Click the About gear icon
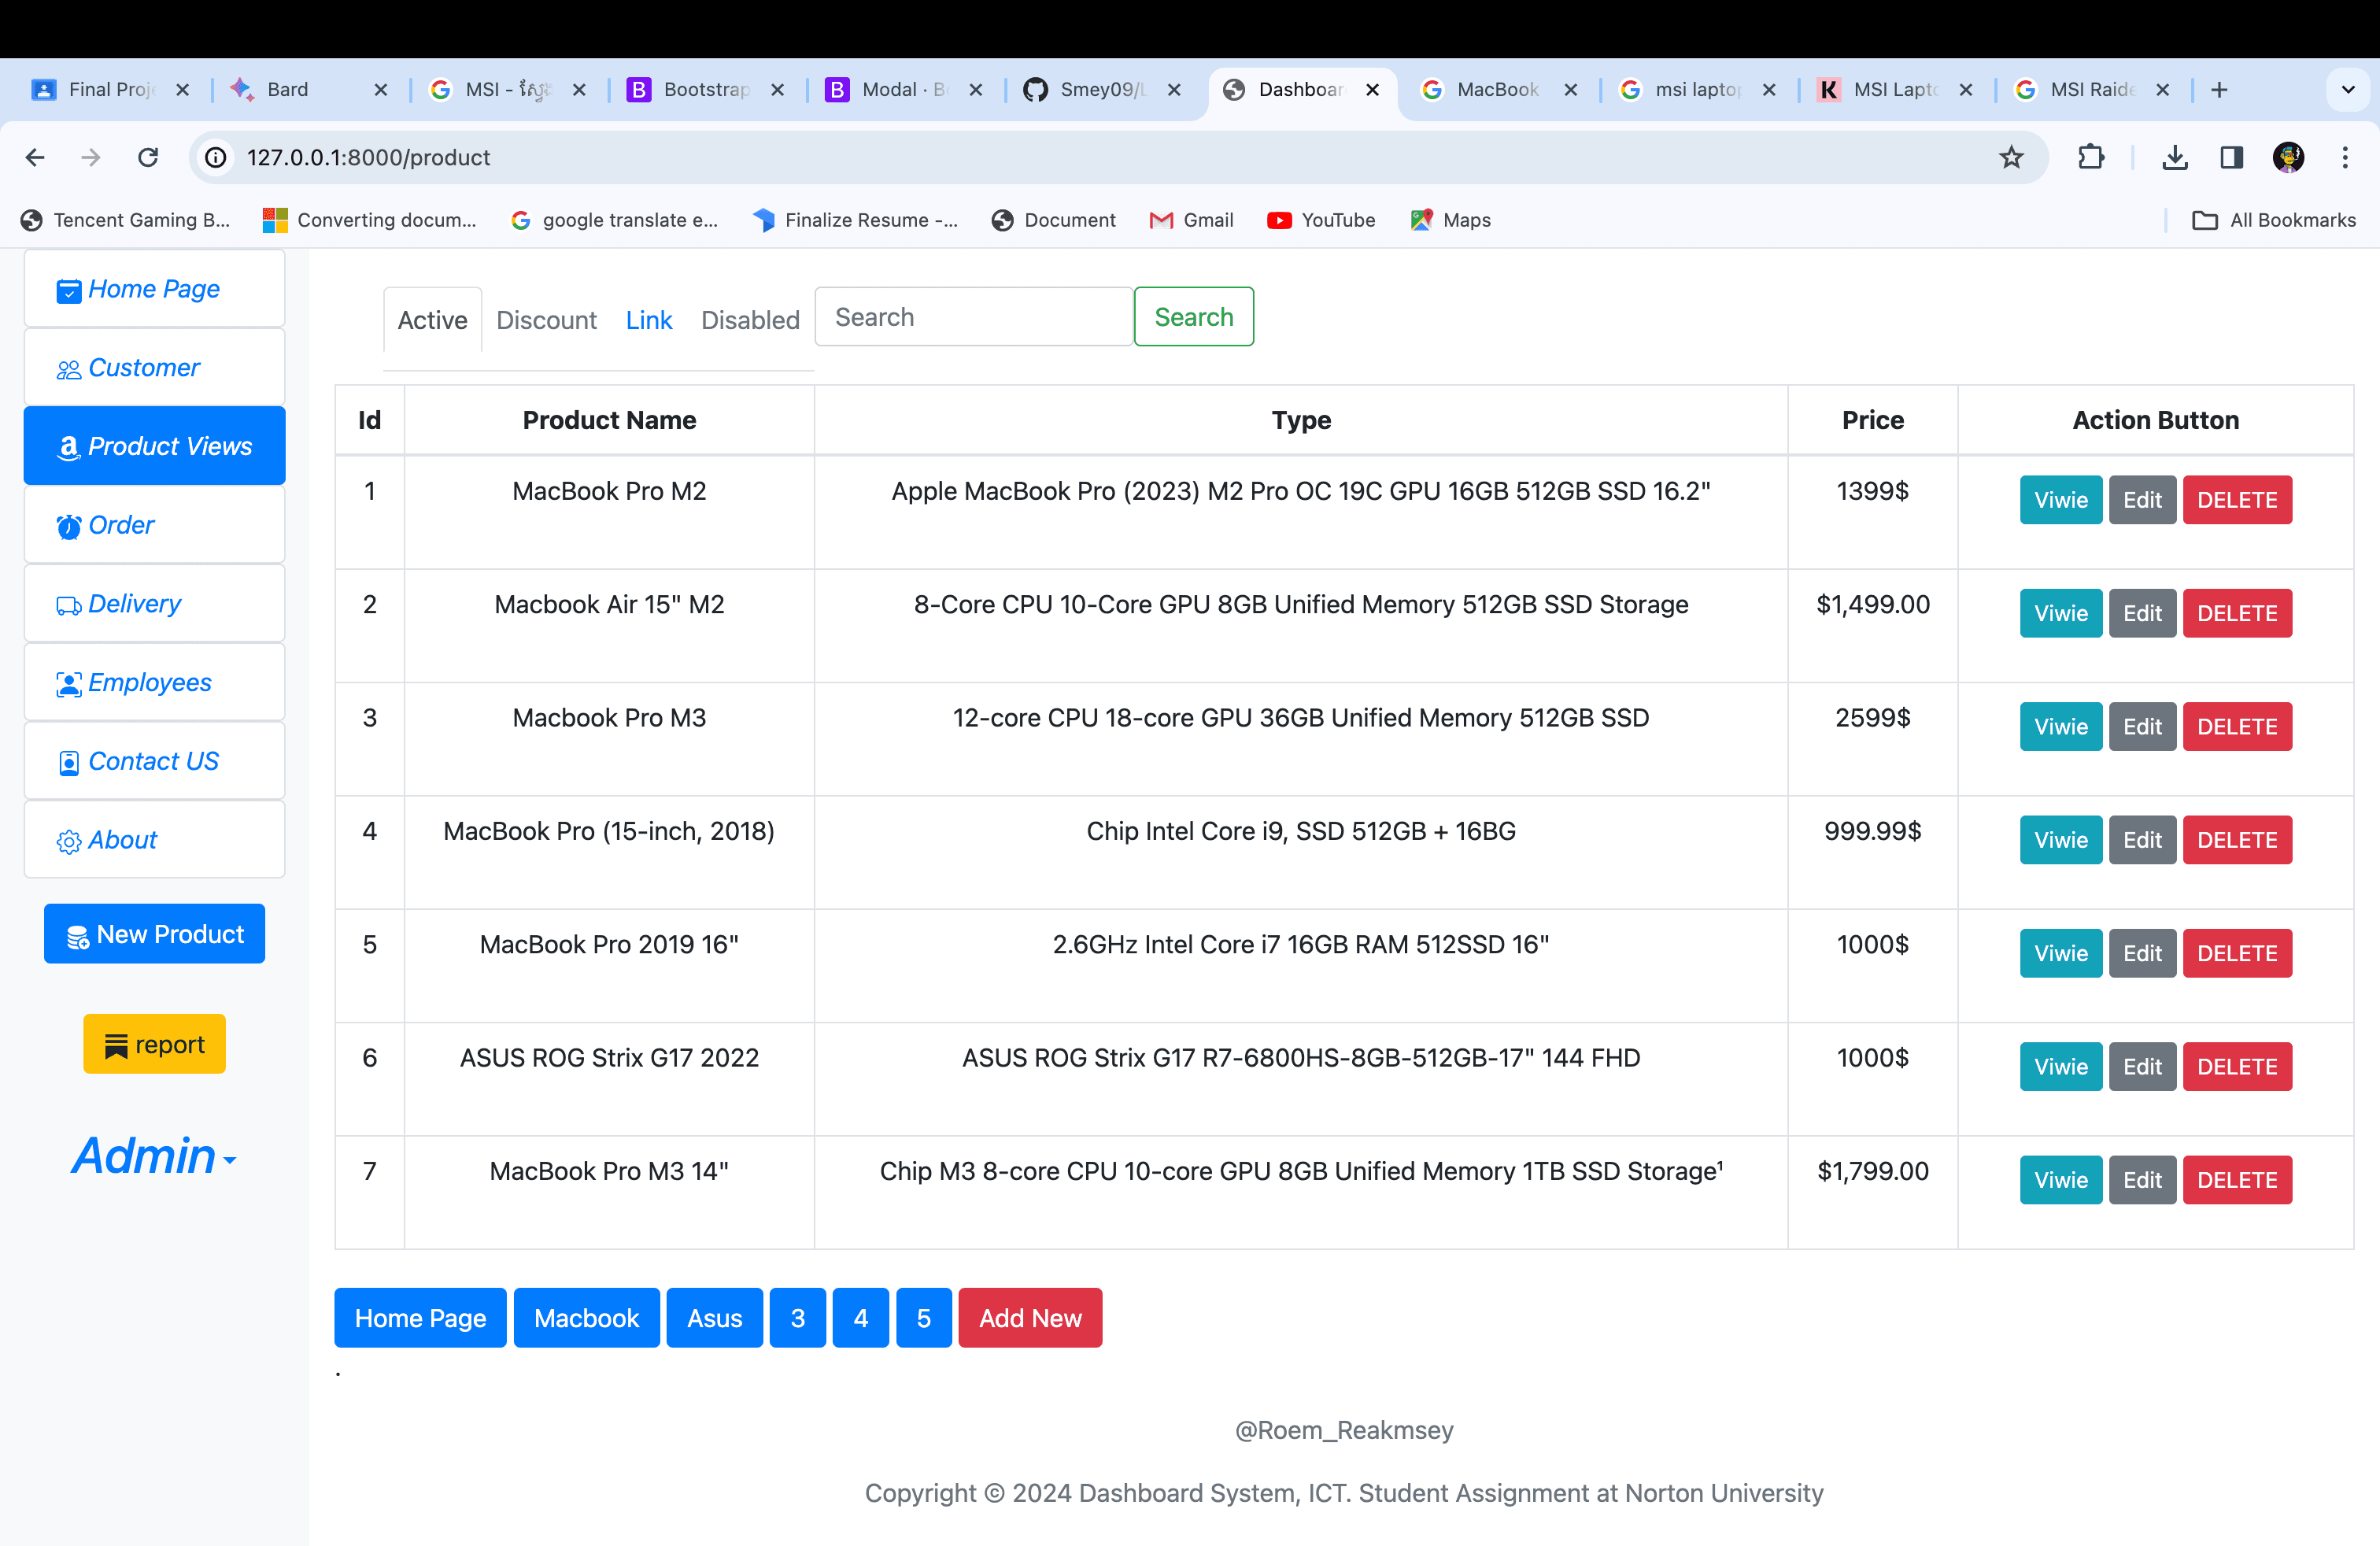This screenshot has width=2380, height=1546. click(x=68, y=841)
